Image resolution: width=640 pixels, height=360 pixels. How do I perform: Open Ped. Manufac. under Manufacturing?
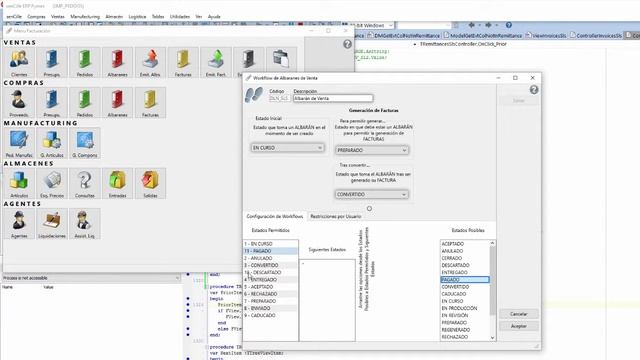click(x=19, y=143)
